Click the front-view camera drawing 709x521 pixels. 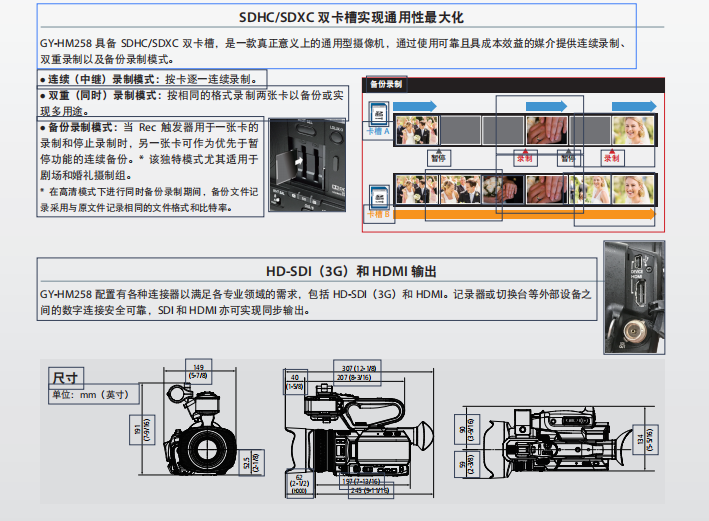pyautogui.click(x=201, y=429)
